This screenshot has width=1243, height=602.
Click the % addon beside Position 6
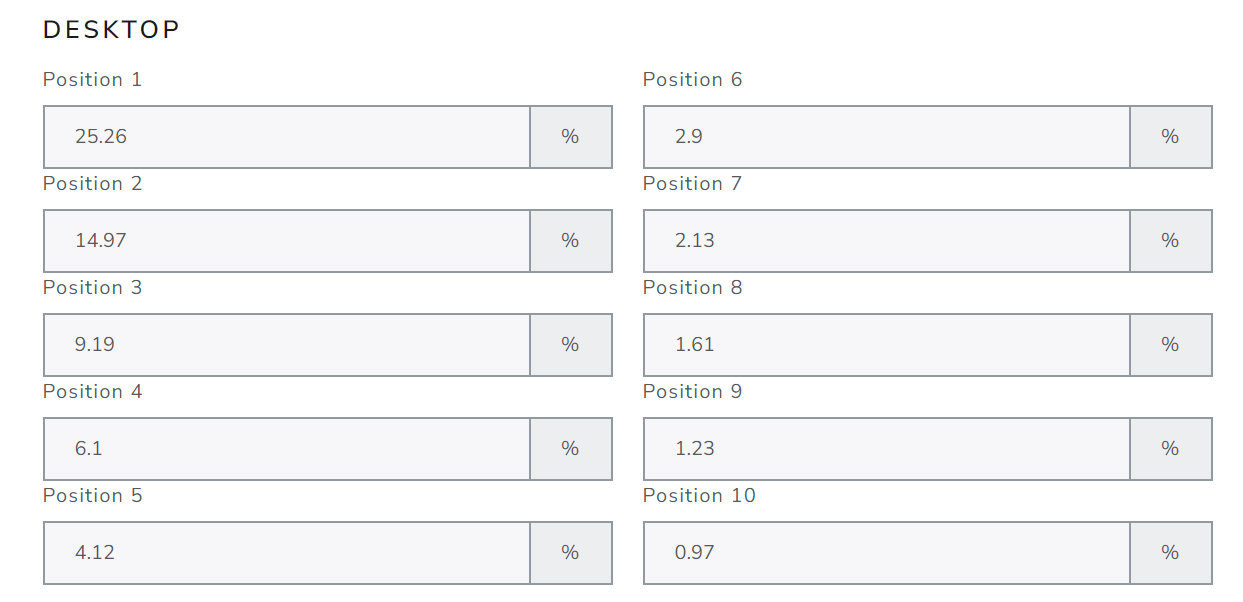(1171, 137)
